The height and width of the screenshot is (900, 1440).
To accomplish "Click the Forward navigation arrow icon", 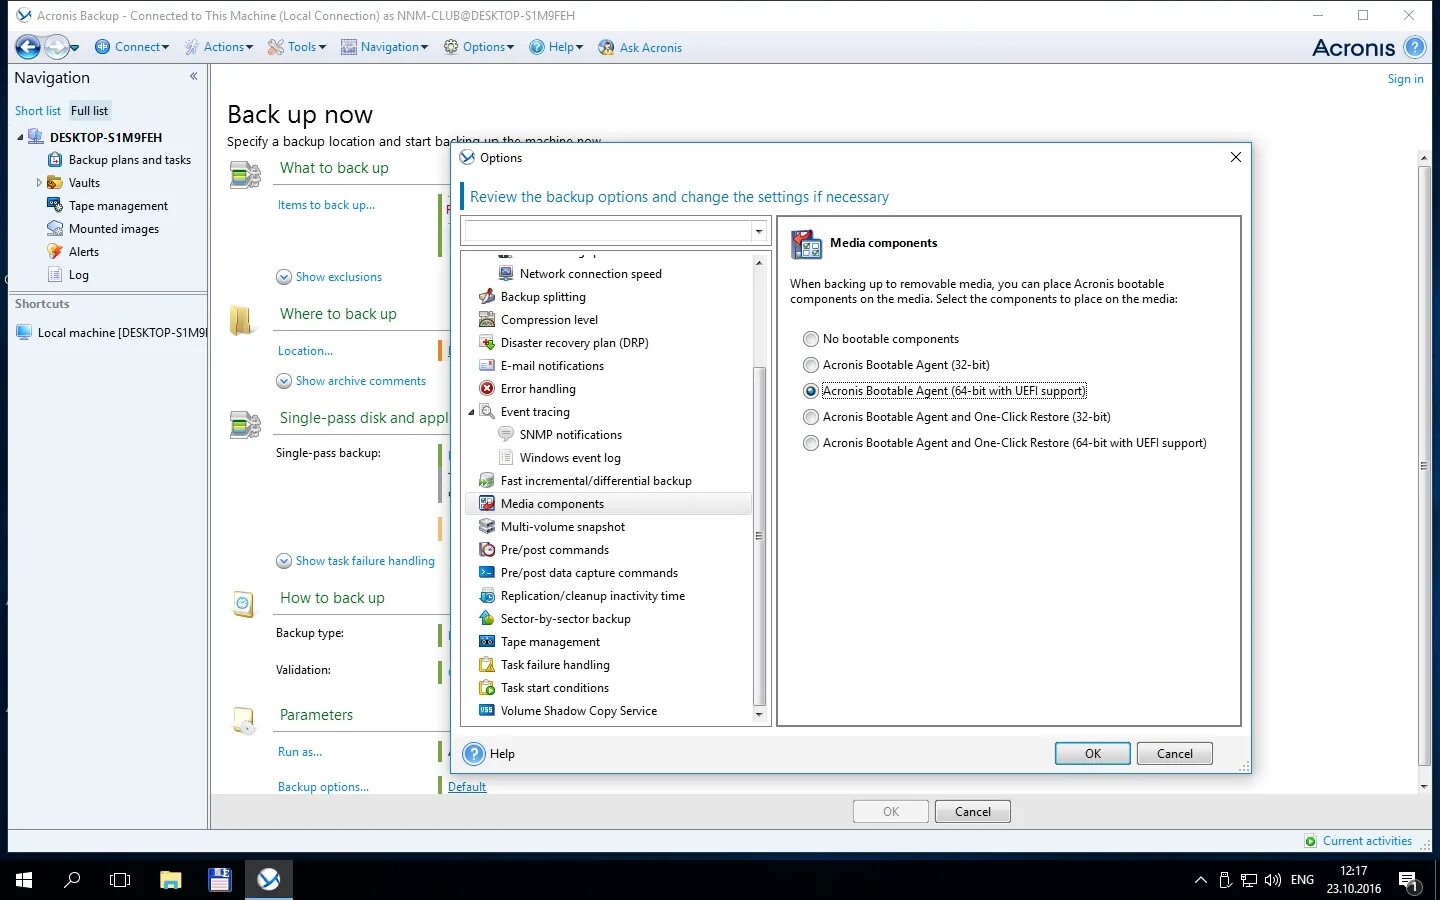I will (57, 46).
